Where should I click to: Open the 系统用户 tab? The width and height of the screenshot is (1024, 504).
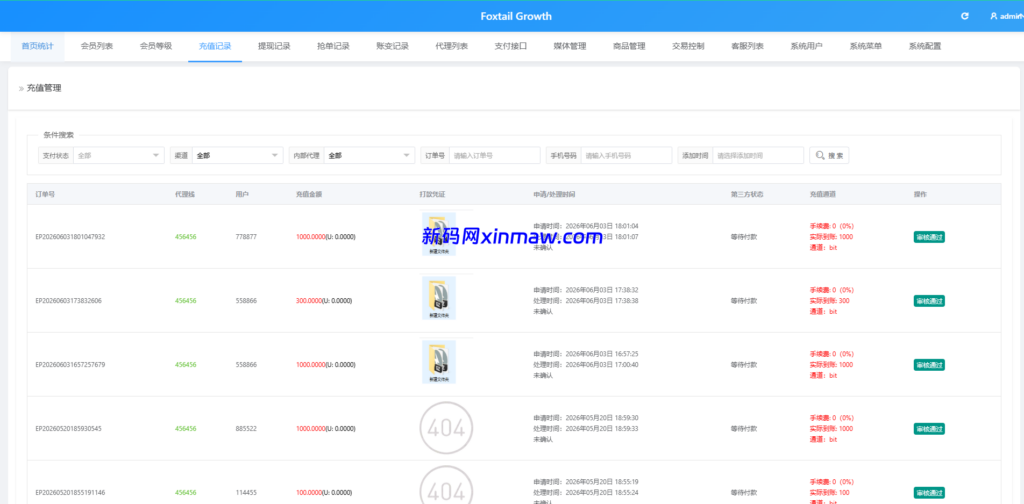(807, 46)
